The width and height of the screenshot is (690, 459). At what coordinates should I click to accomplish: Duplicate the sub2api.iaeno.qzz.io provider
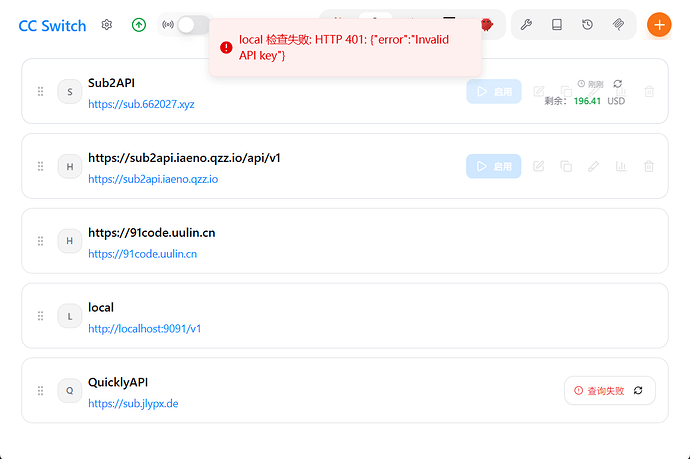click(x=566, y=166)
